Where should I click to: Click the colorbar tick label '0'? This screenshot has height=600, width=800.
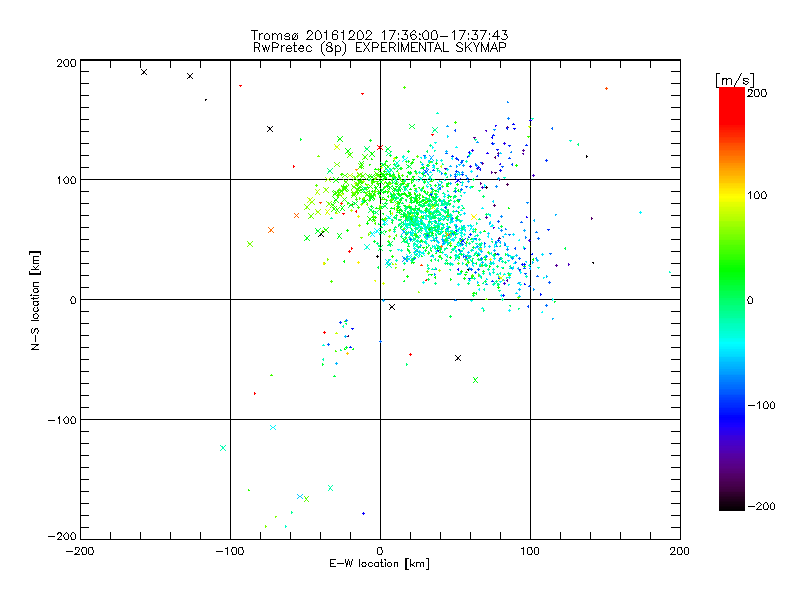point(750,300)
